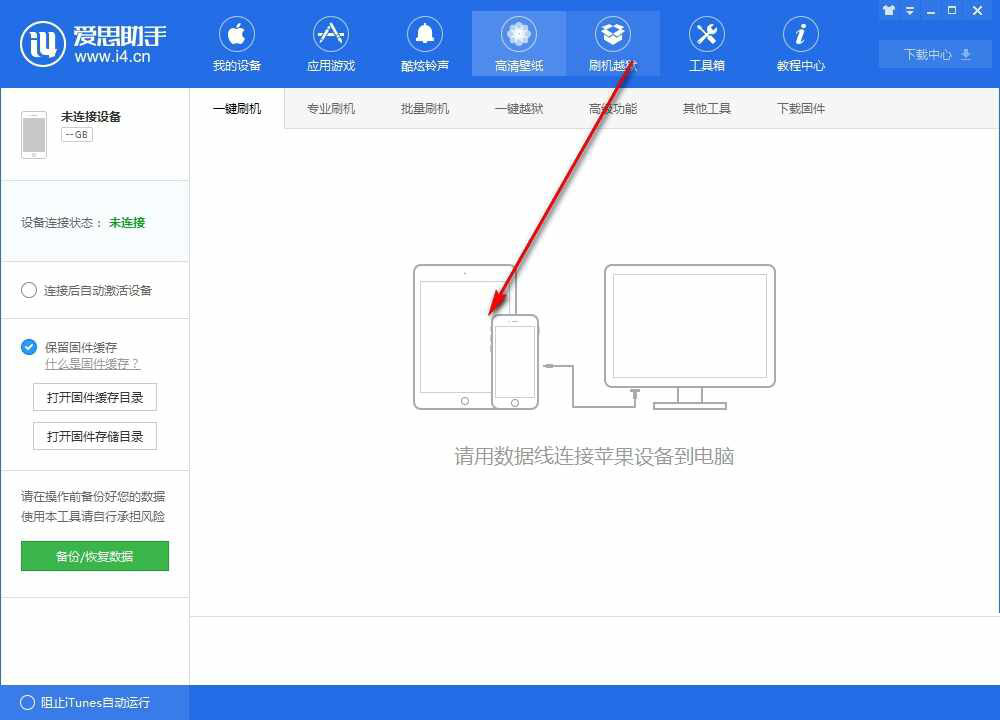Open the 下载固件 tab
Screen dimensions: 1000x720
tap(801, 109)
